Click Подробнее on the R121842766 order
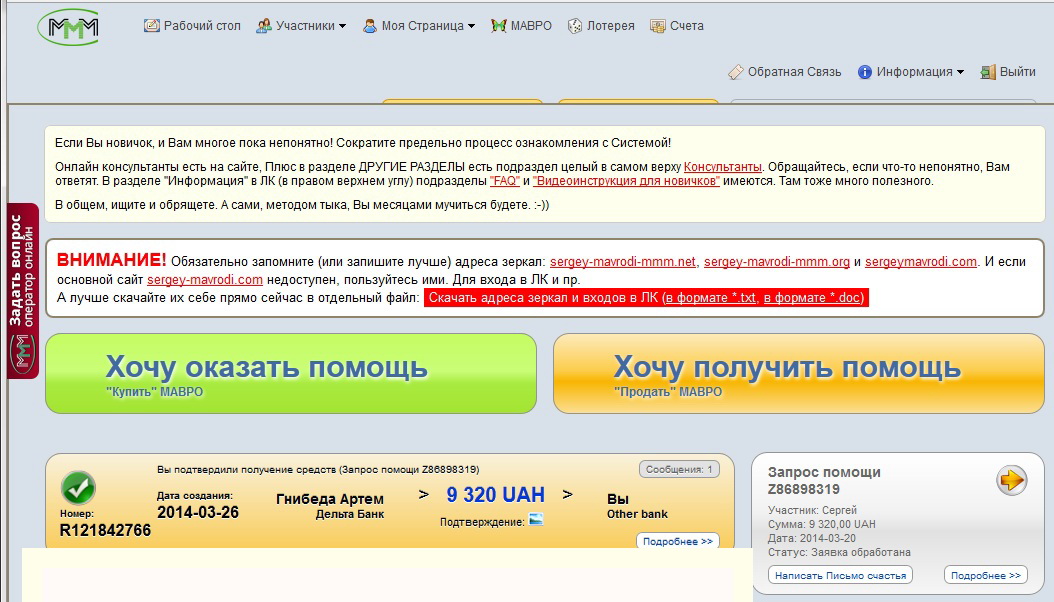 pos(678,541)
